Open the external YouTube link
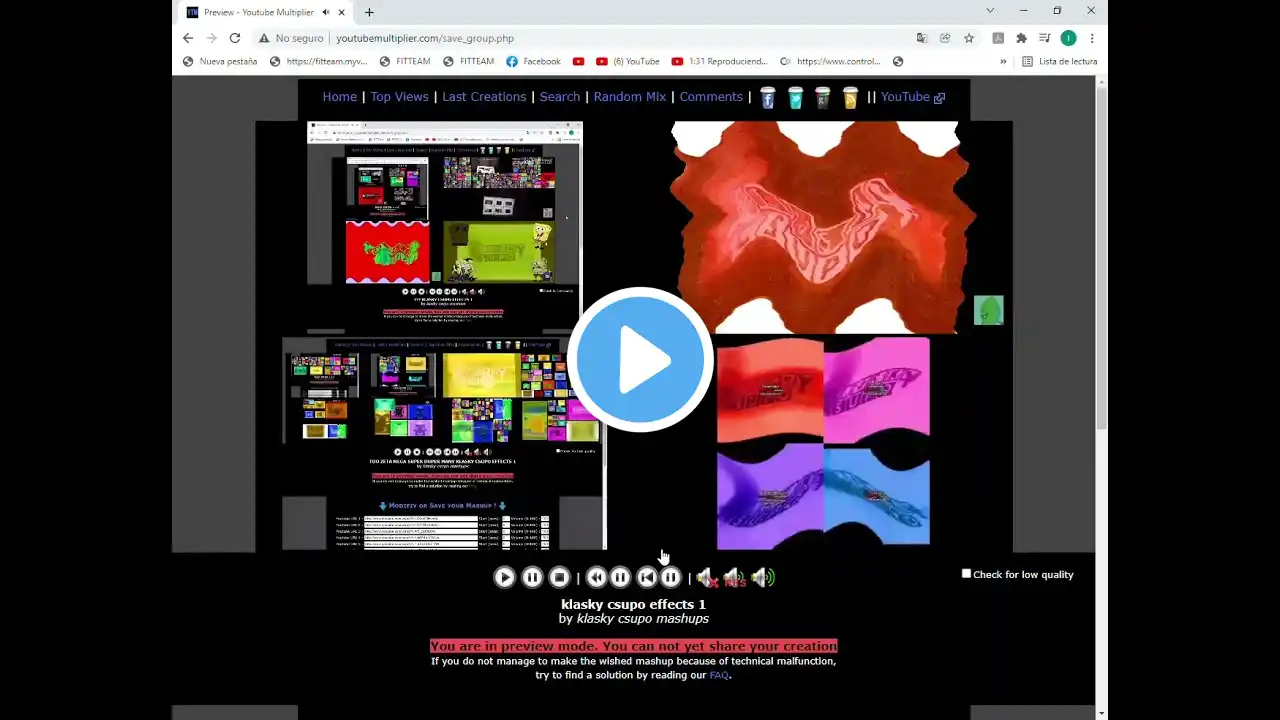Image resolution: width=1280 pixels, height=720 pixels. [913, 97]
